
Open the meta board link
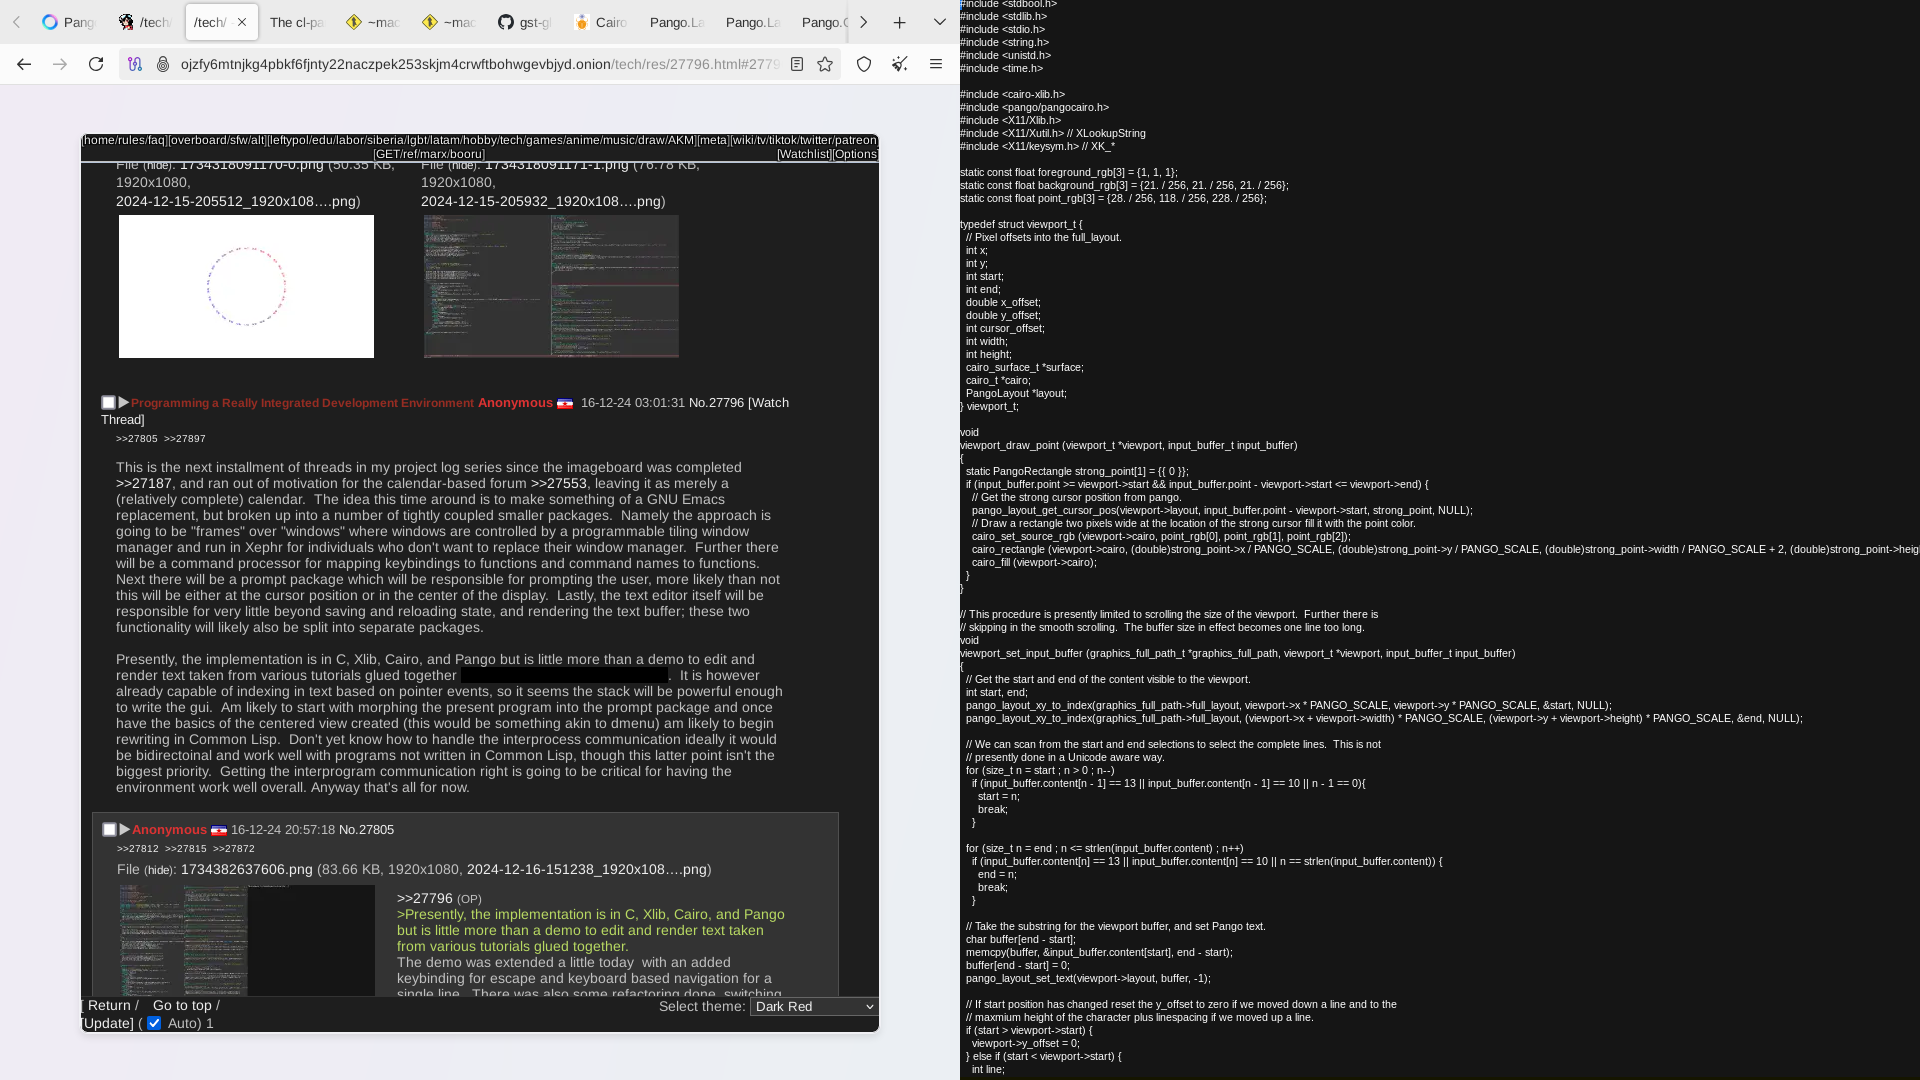713,140
